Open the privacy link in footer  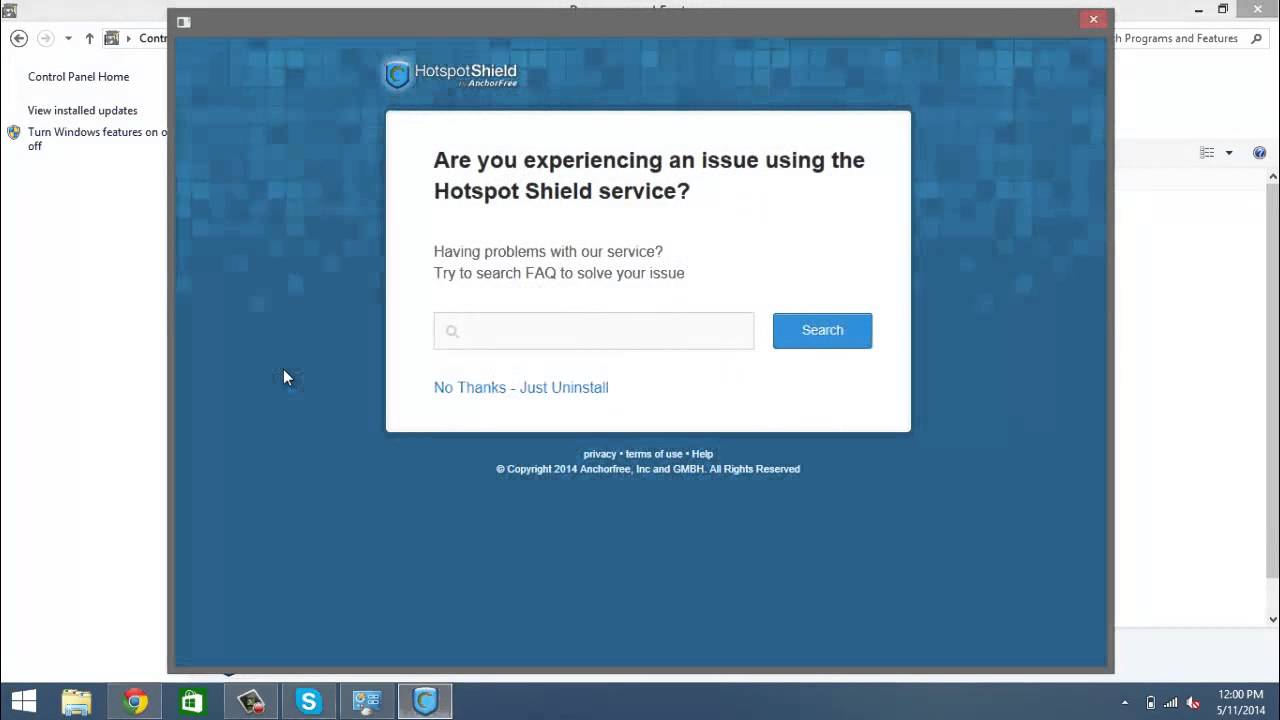(600, 454)
